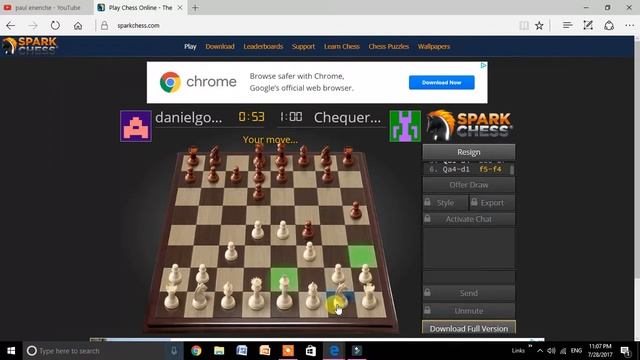
Task: Click the site lock icon in address bar
Action: pyautogui.click(x=104, y=25)
